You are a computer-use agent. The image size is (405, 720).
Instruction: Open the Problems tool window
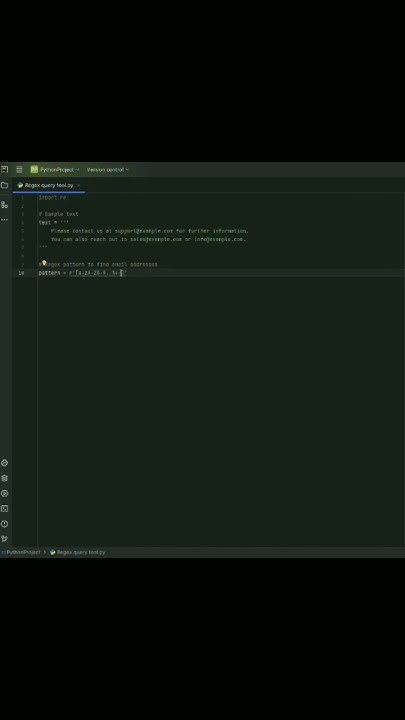click(x=5, y=523)
